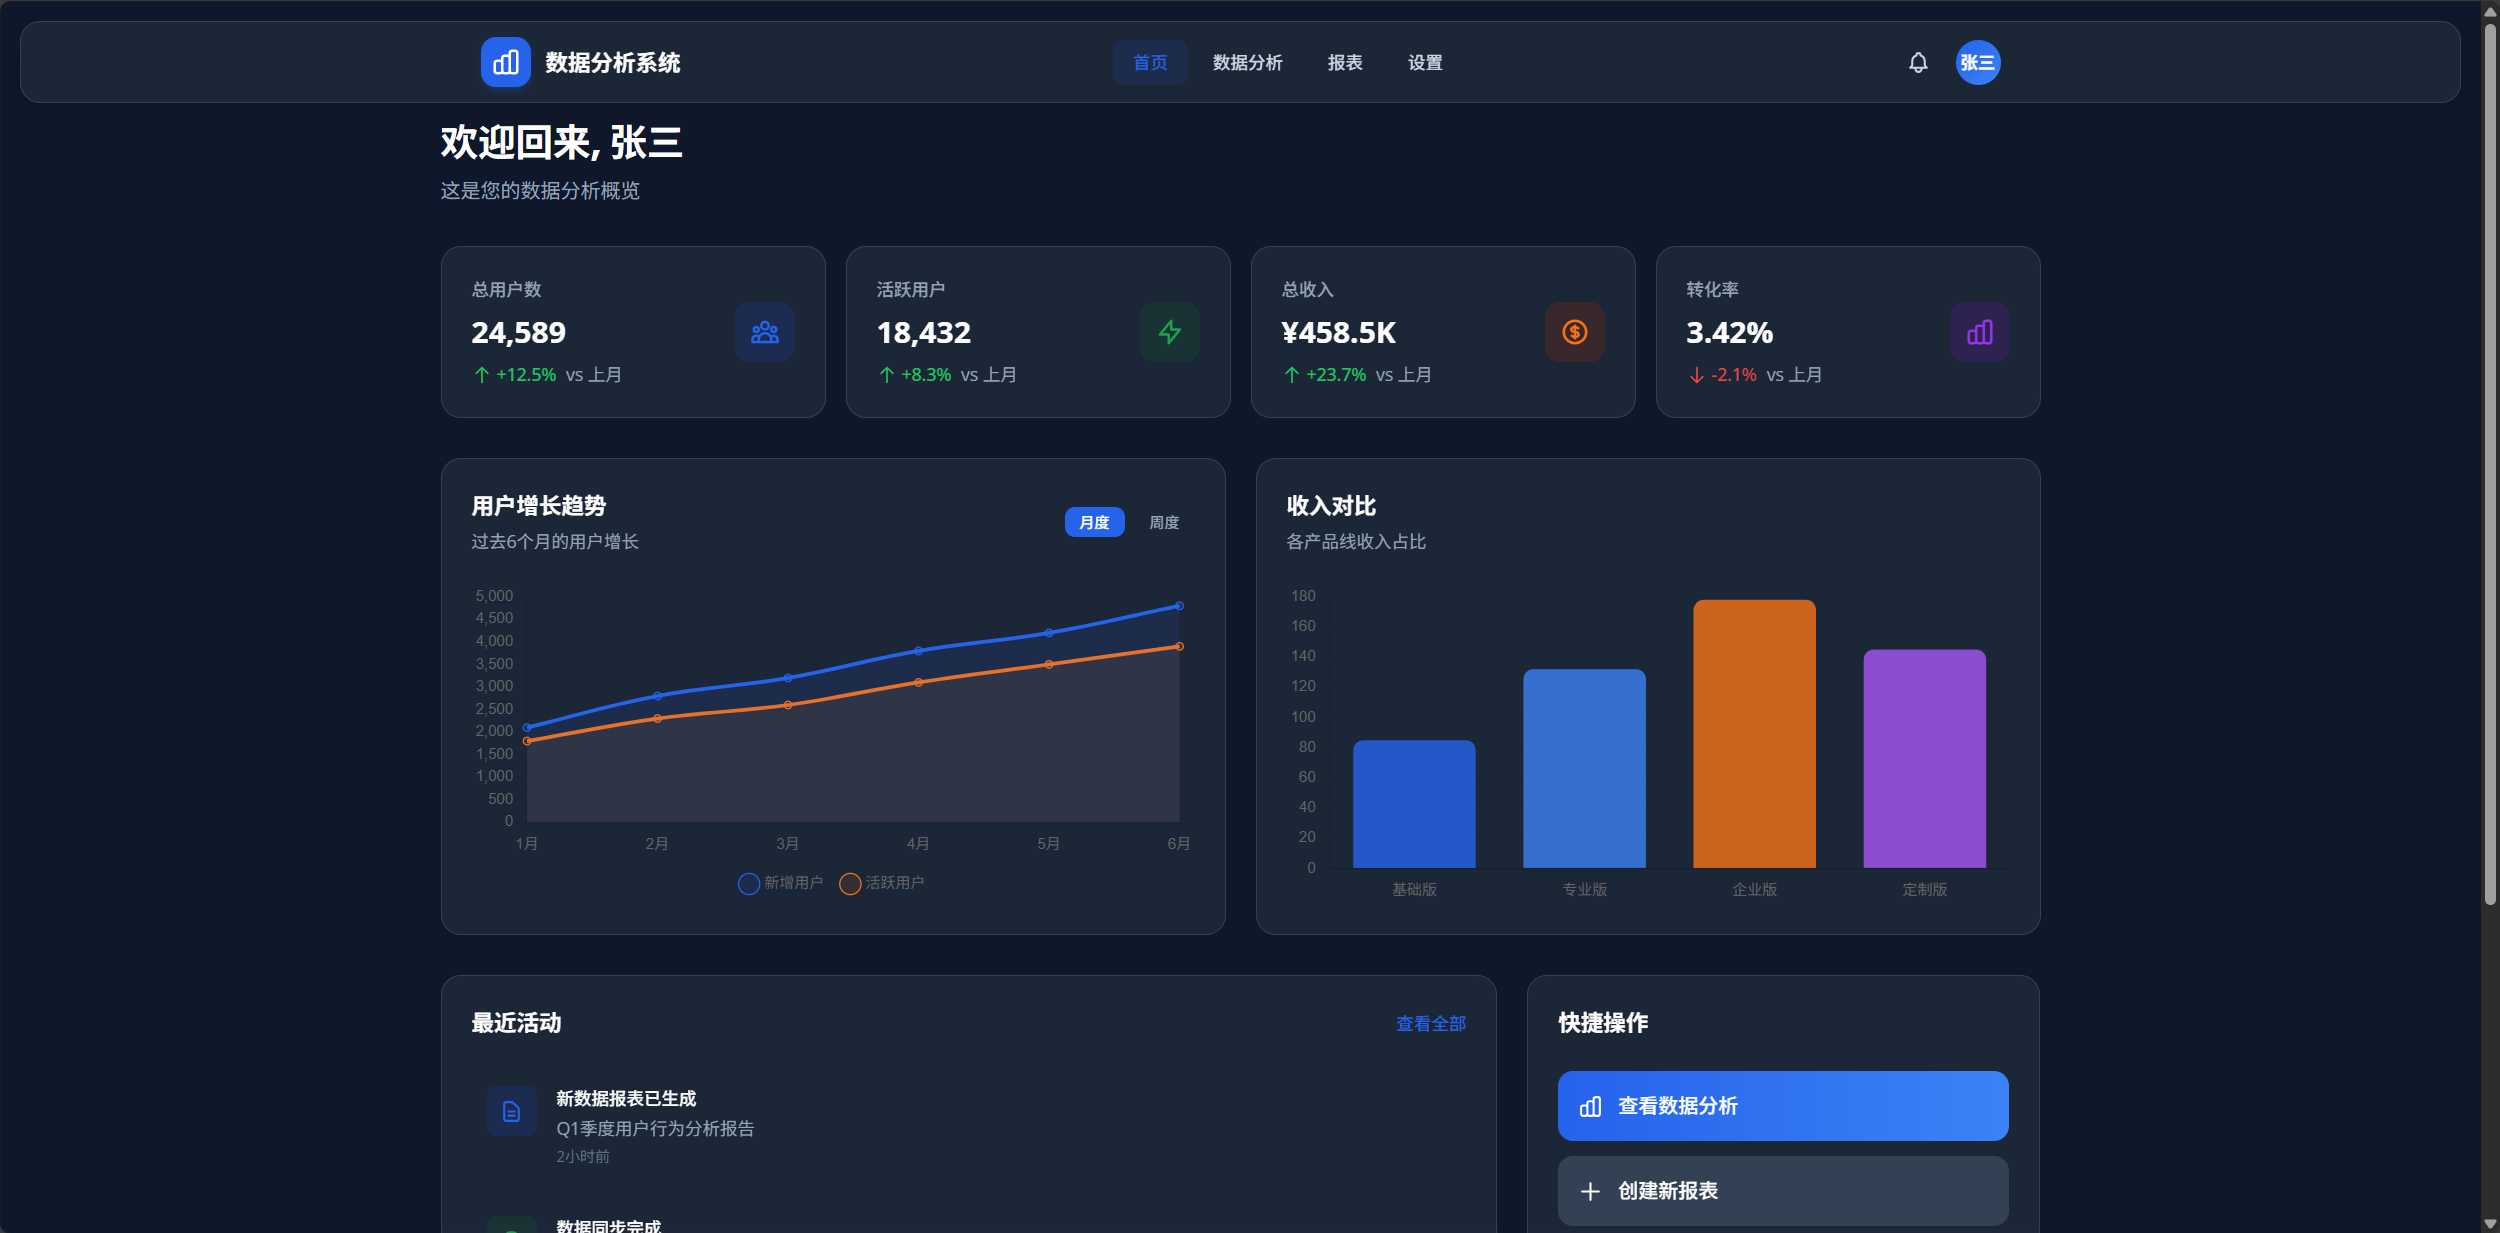The height and width of the screenshot is (1233, 2500).
Task: Click the 数据分析系统 logo icon
Action: coord(505,63)
